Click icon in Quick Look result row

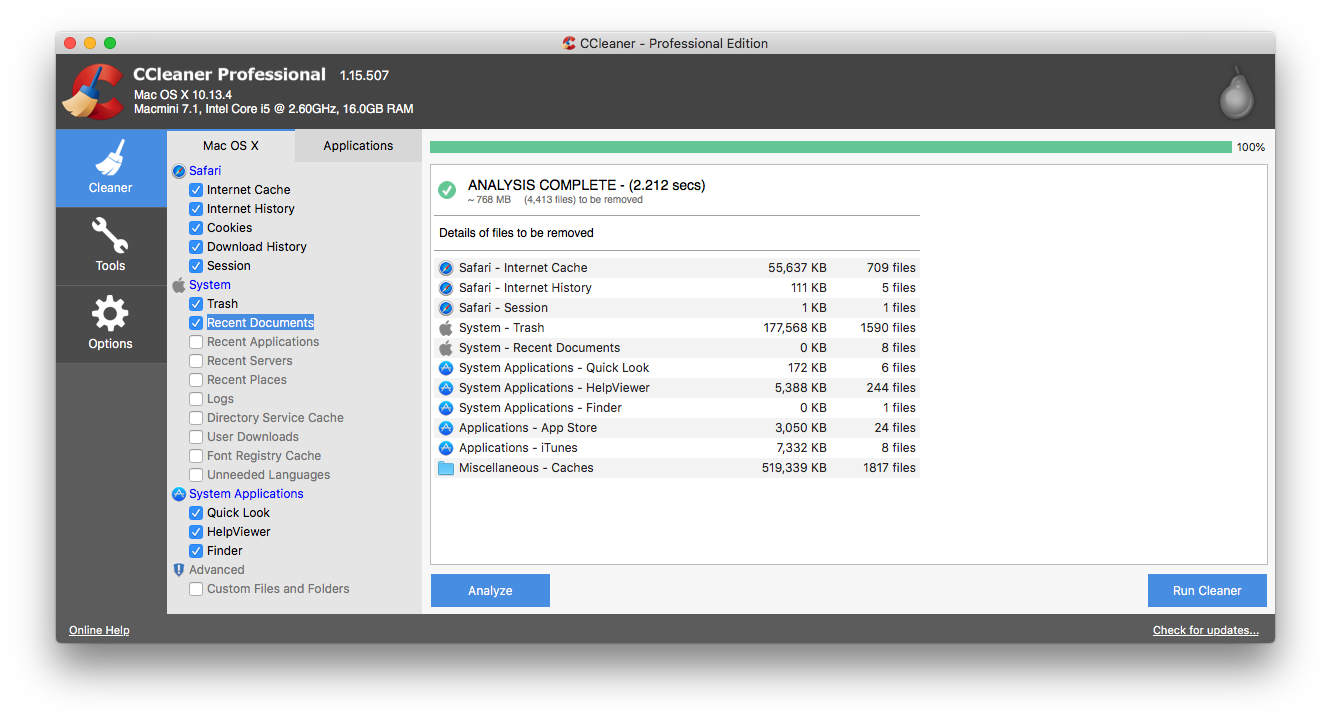point(446,368)
